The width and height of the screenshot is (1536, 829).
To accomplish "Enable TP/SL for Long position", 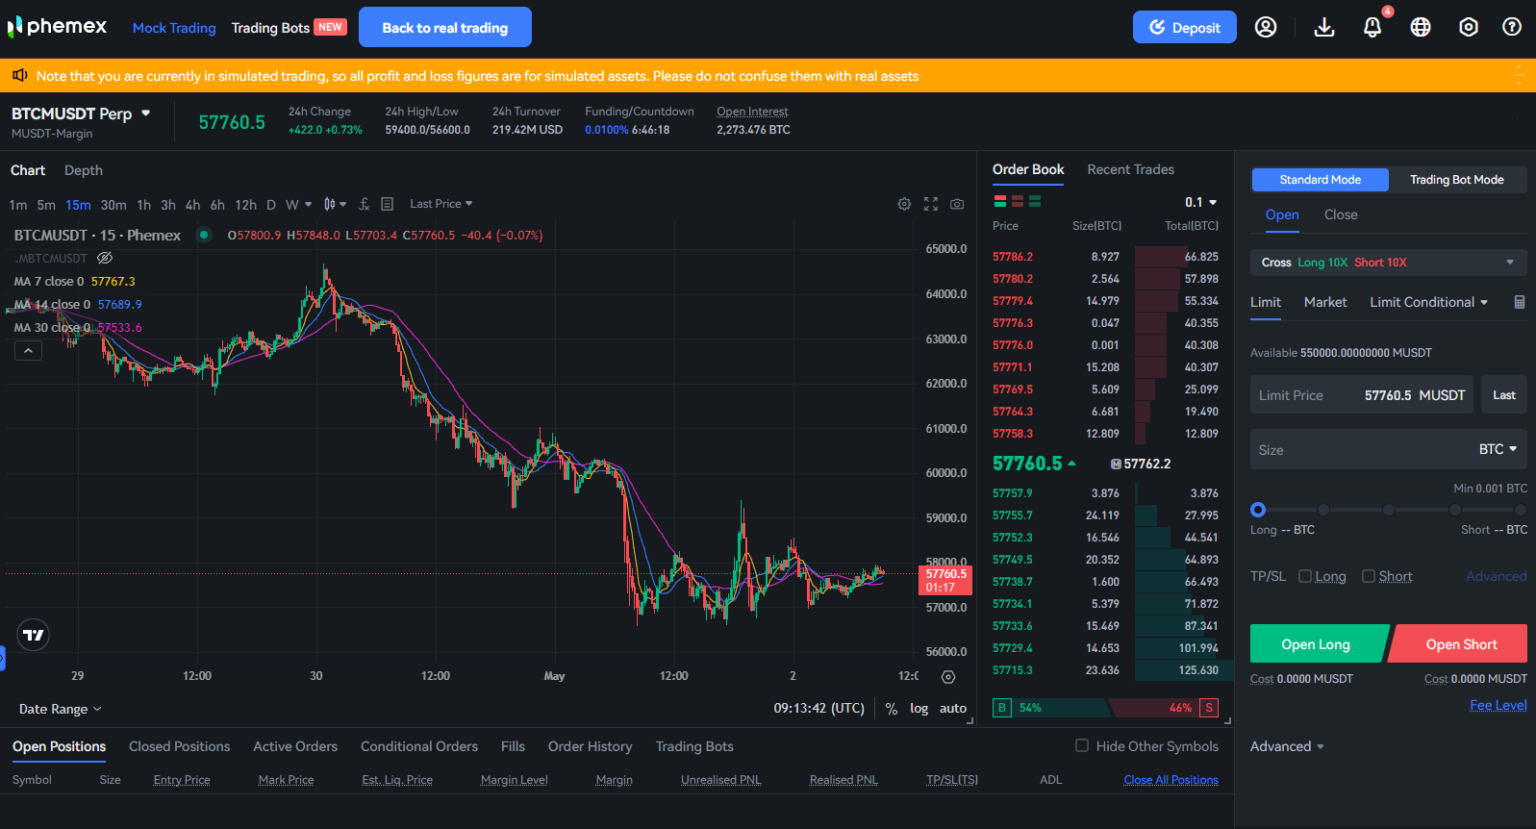I will (x=1304, y=576).
